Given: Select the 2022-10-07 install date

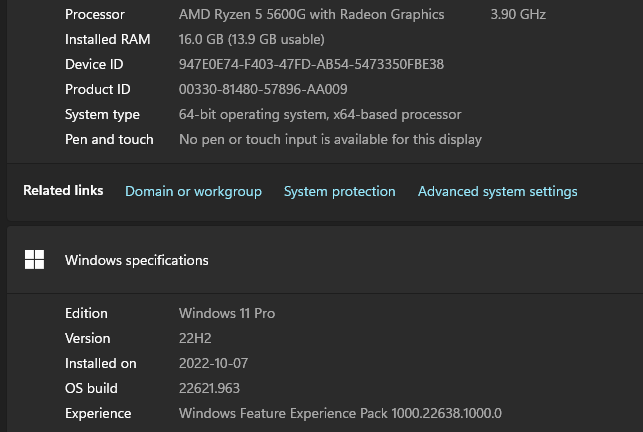Looking at the screenshot, I should point(213,363).
